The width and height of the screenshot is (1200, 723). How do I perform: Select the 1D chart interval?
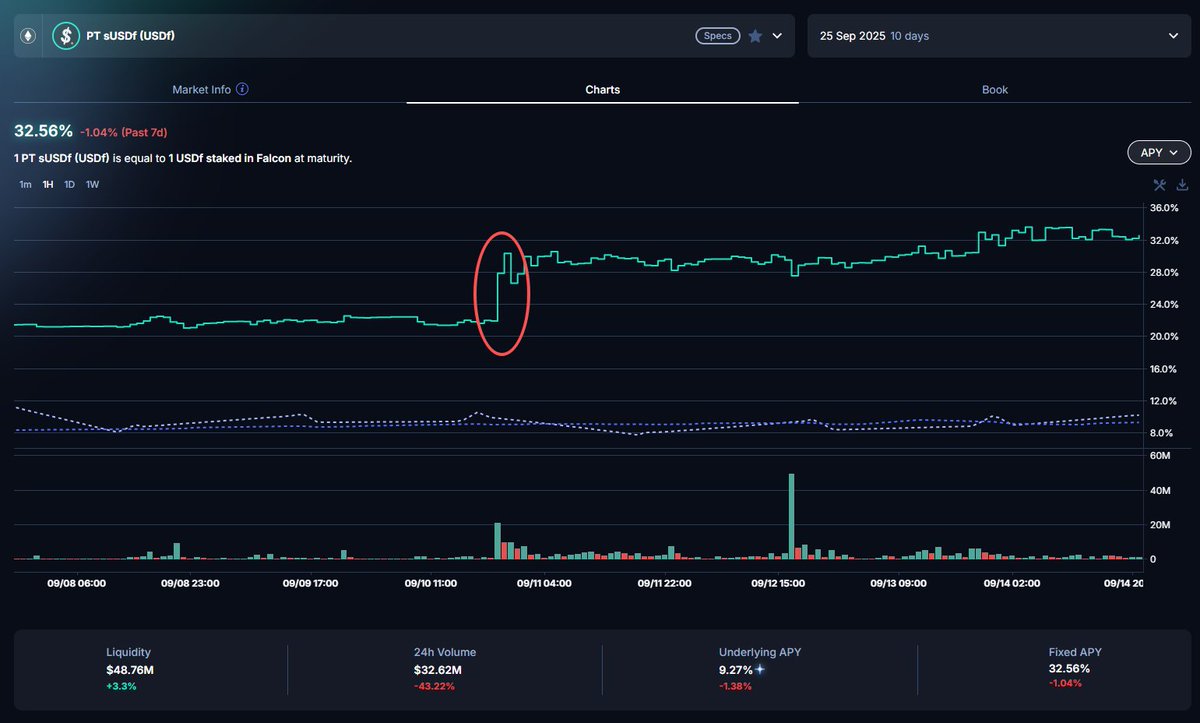70,185
